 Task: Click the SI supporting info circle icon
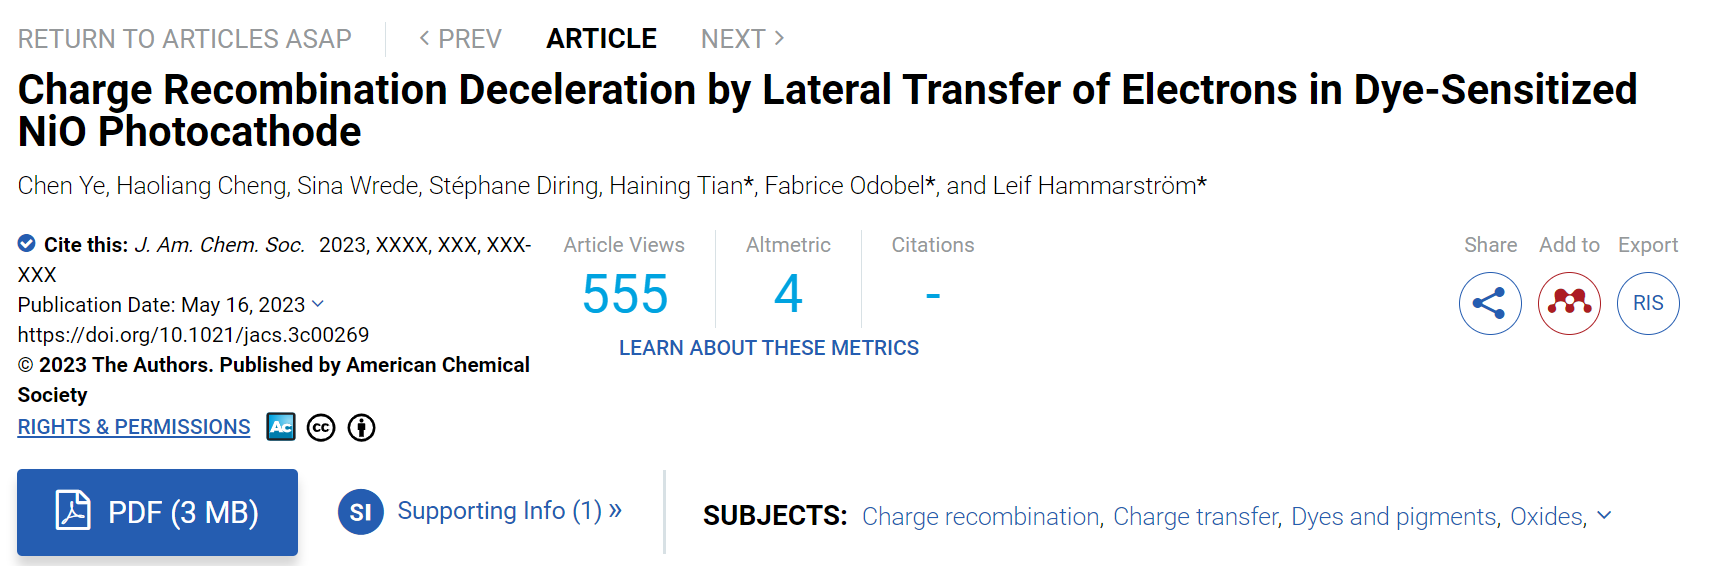click(x=361, y=512)
